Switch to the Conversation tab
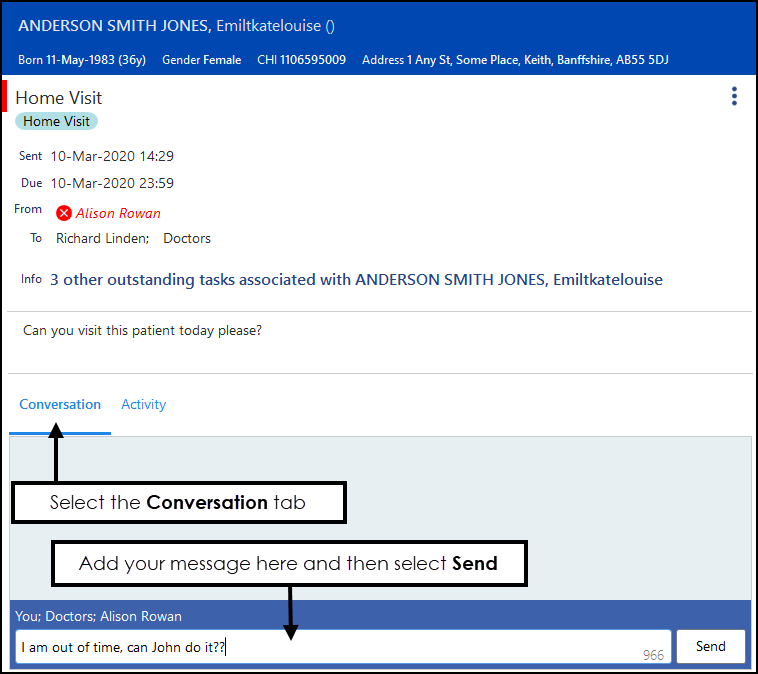The width and height of the screenshot is (758, 674). coord(60,405)
